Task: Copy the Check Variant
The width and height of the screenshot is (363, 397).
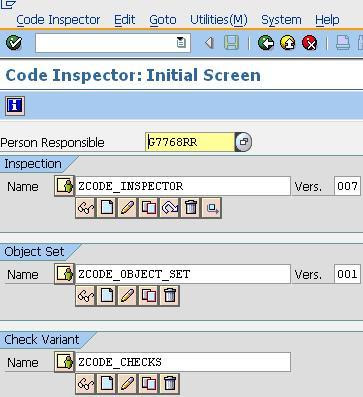Action: [x=149, y=384]
